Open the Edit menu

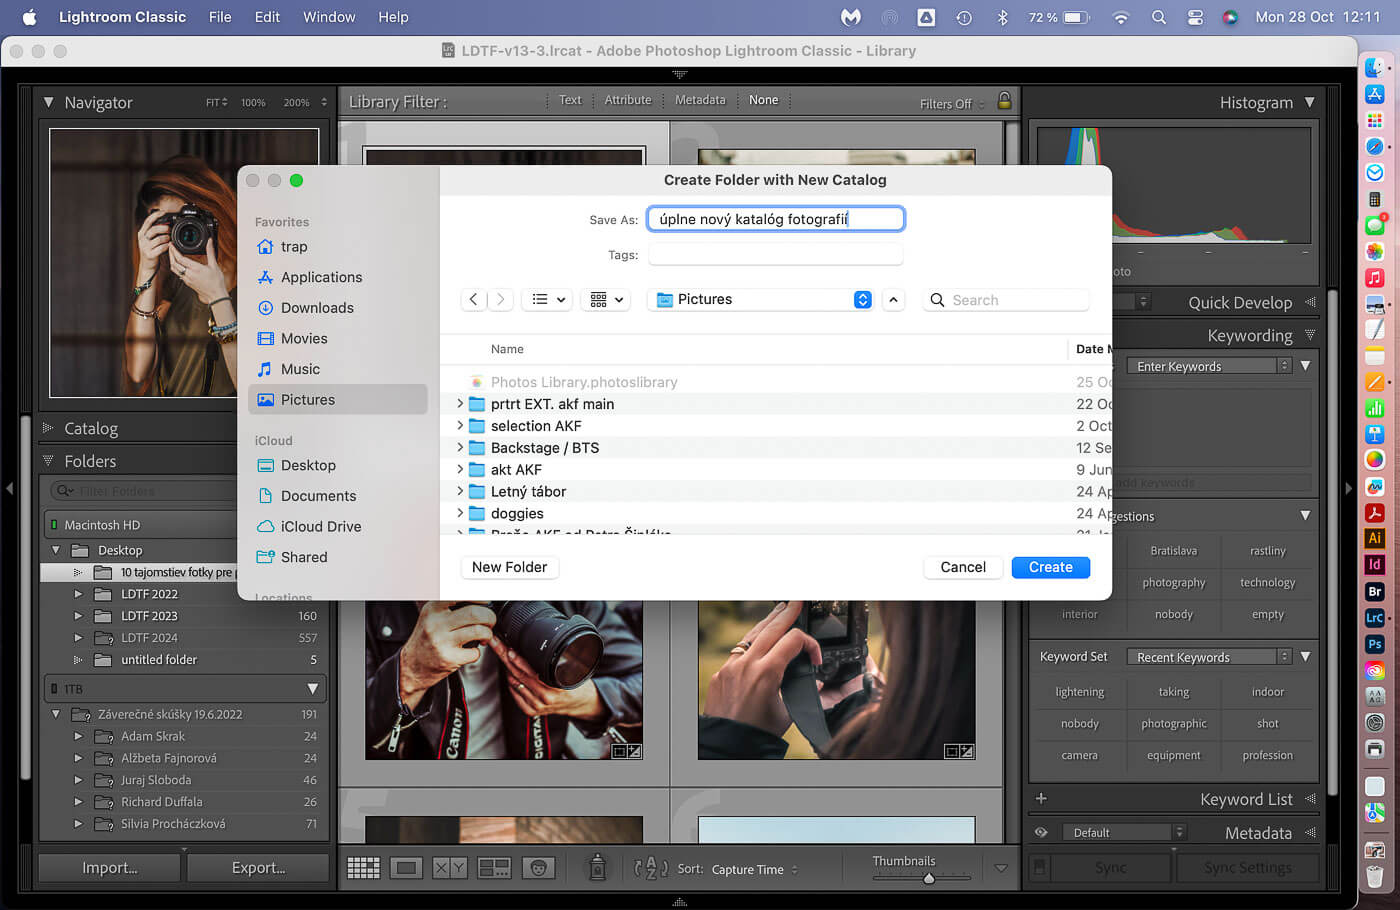(267, 17)
